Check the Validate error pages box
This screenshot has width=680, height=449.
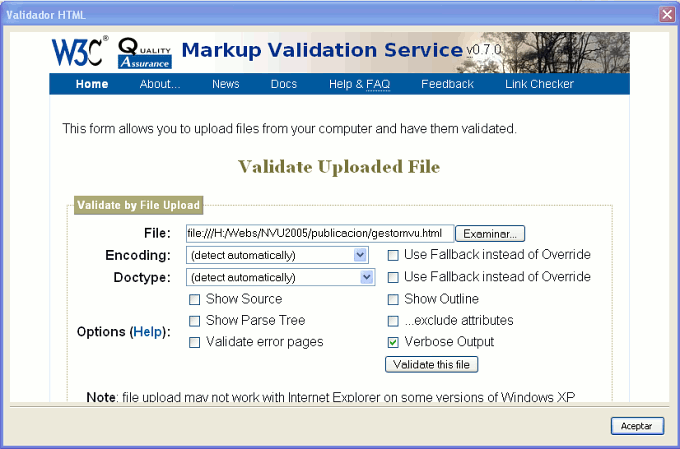click(195, 342)
